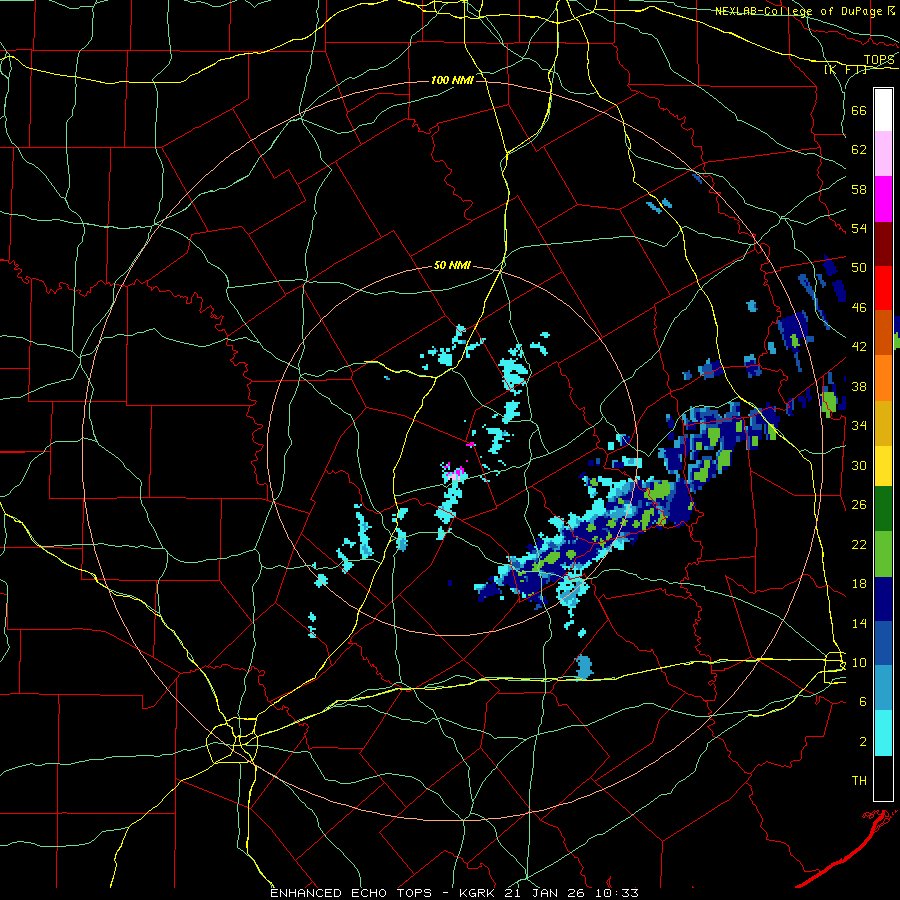Click the '50' legend value
This screenshot has width=900, height=900.
tap(859, 268)
